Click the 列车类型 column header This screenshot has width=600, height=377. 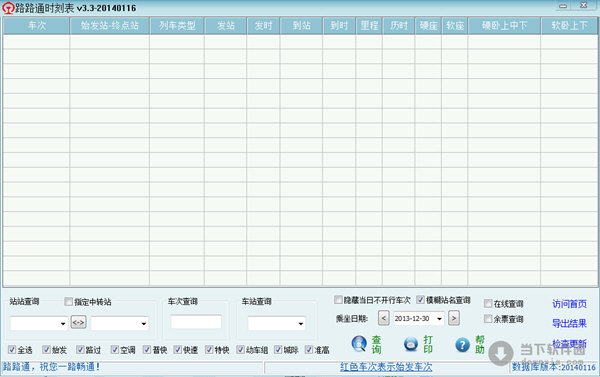click(x=177, y=26)
